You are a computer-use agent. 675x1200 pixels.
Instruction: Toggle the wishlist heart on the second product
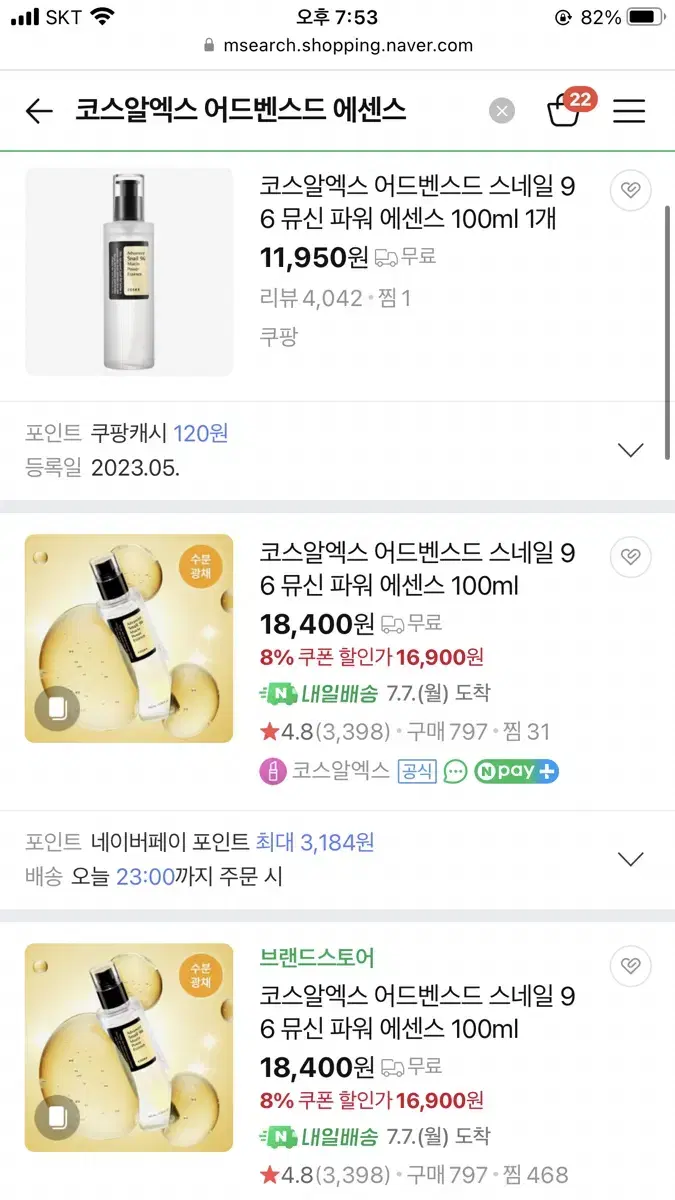click(x=630, y=557)
